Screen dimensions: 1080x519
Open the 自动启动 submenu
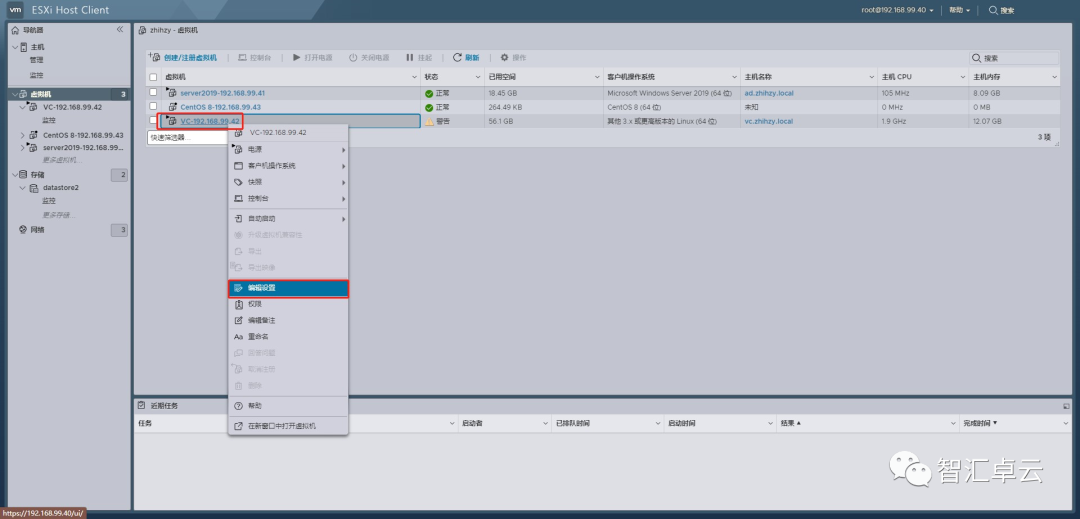tap(288, 218)
